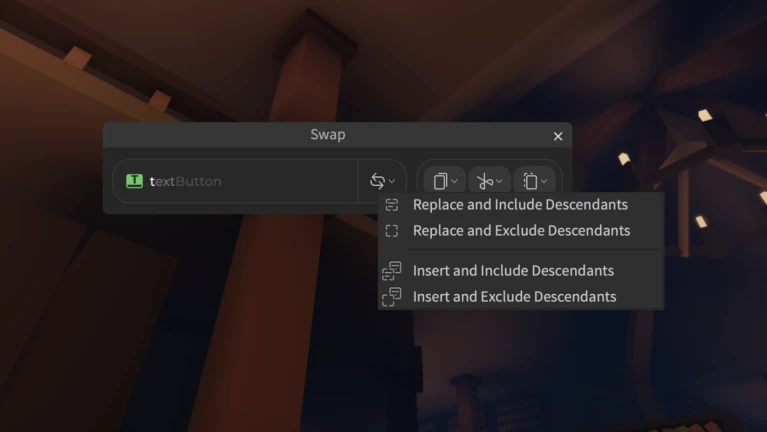
Task: Collapse the swap options dropdown chevron
Action: (392, 182)
